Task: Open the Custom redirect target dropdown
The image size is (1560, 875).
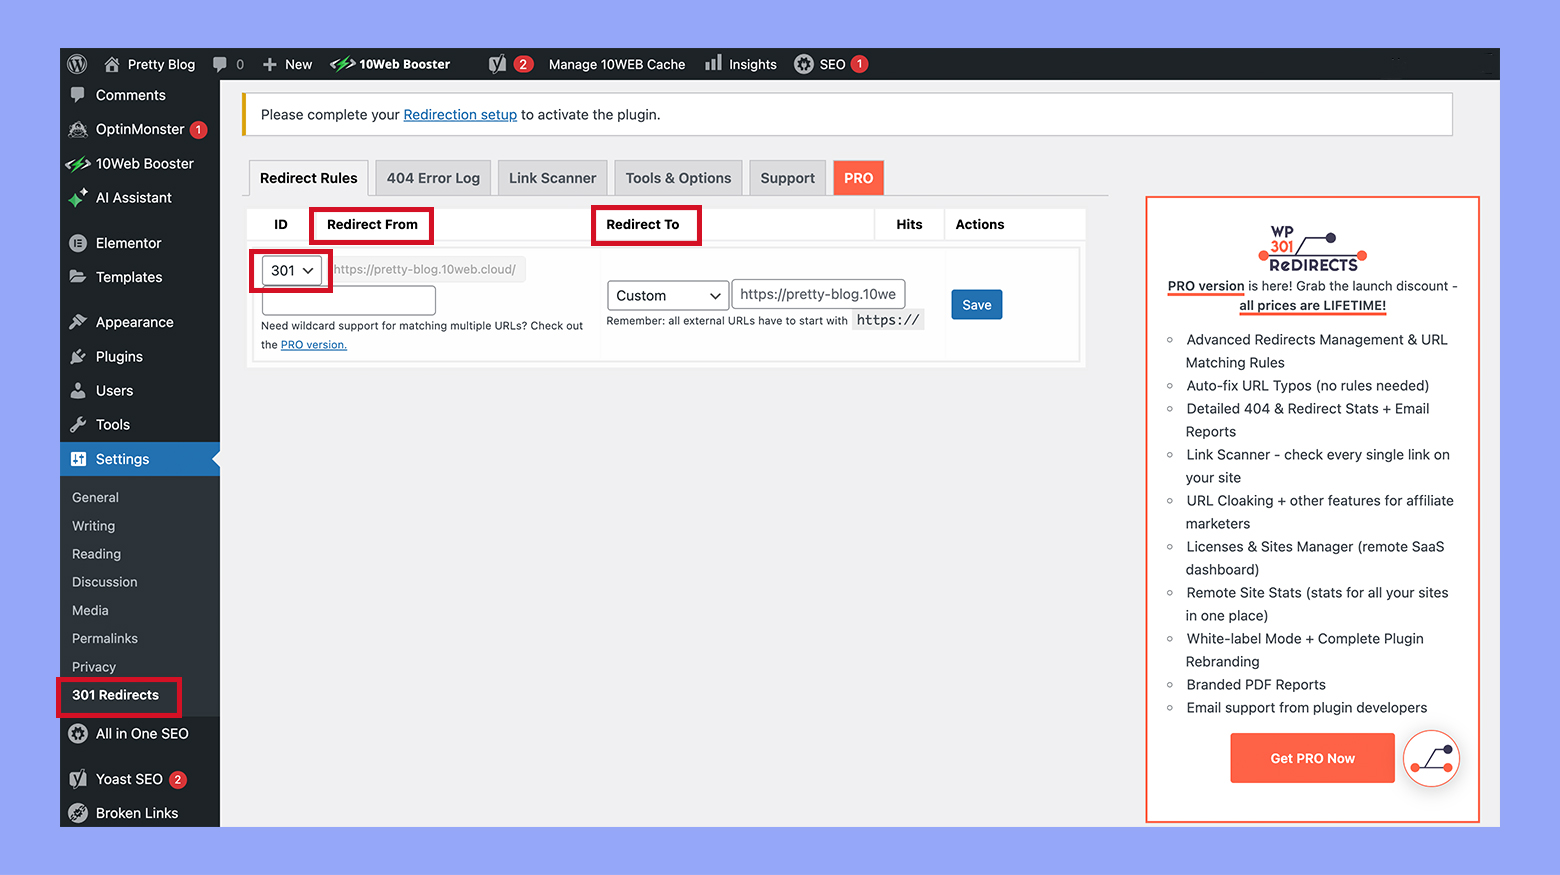Action: 667,296
